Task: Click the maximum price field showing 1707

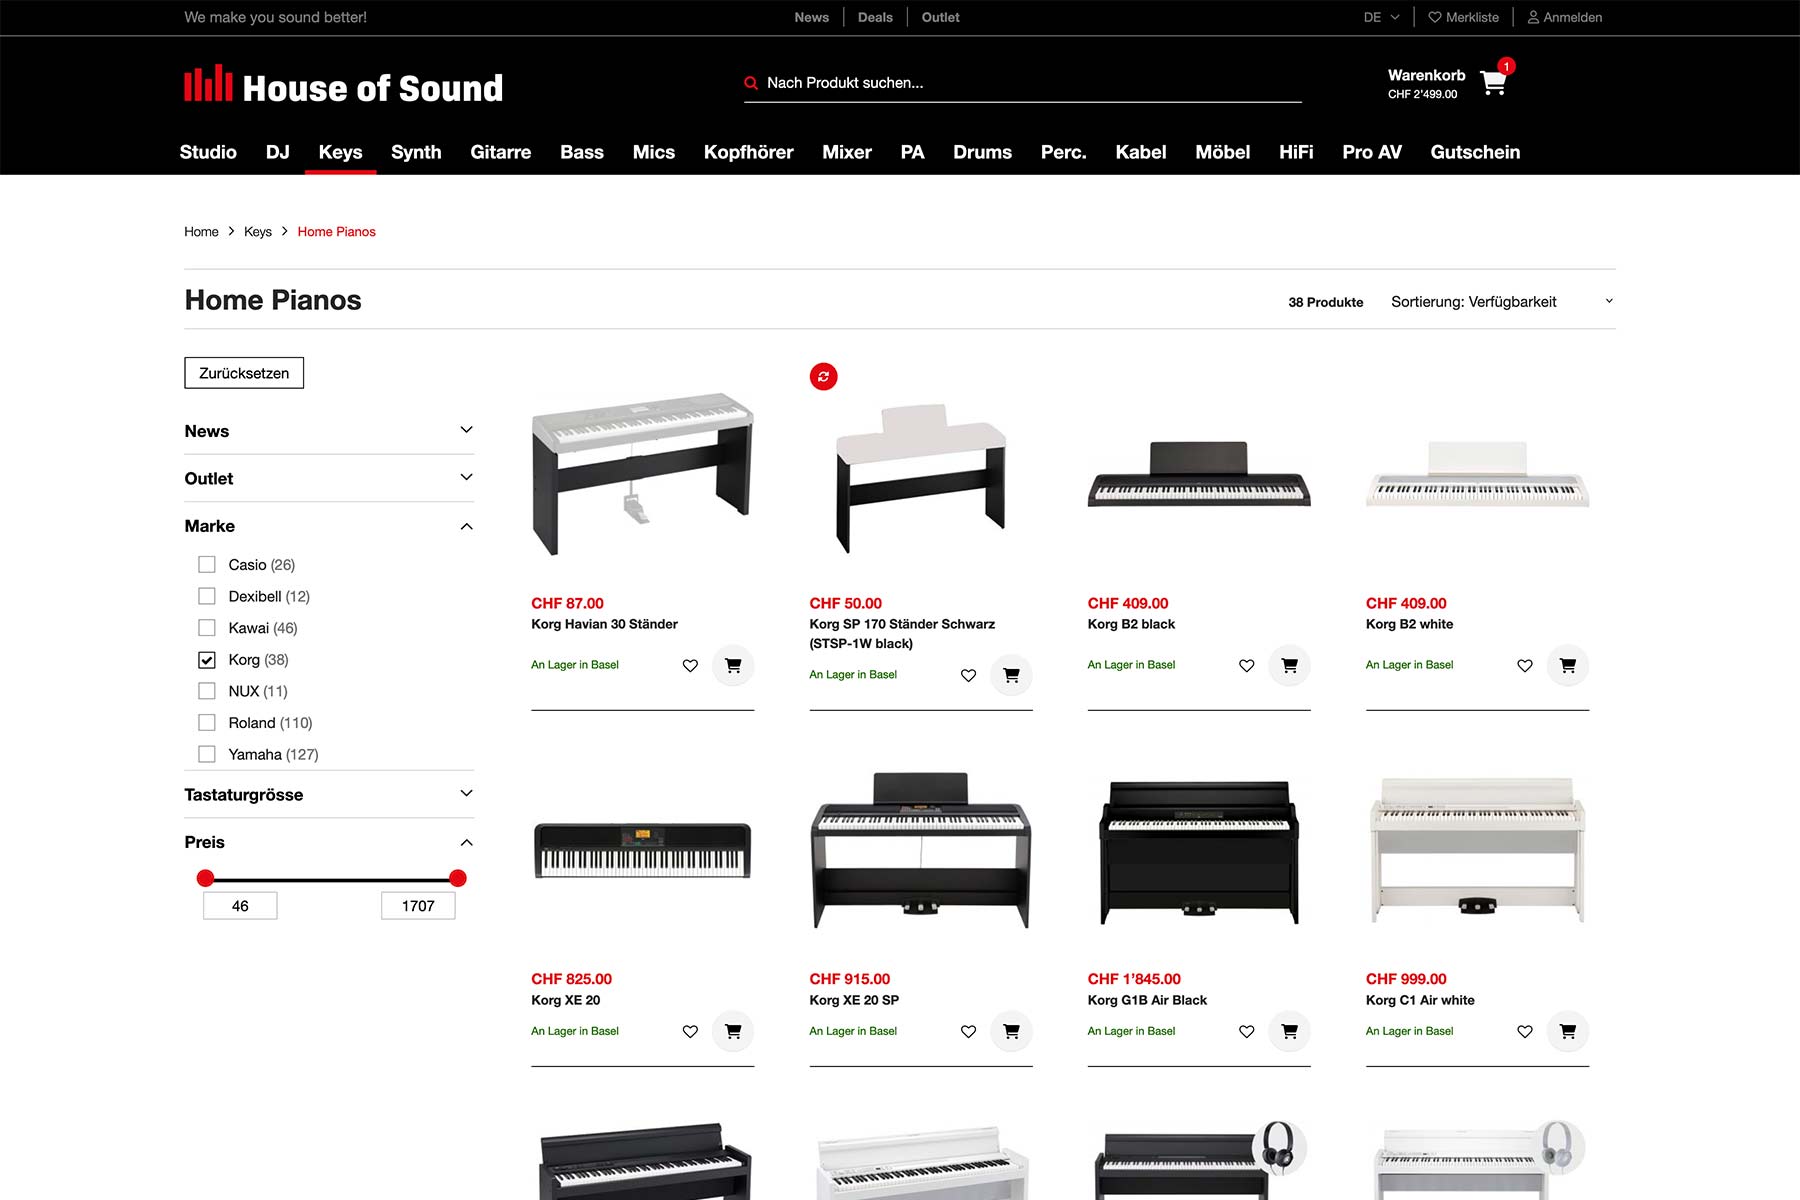Action: (418, 906)
